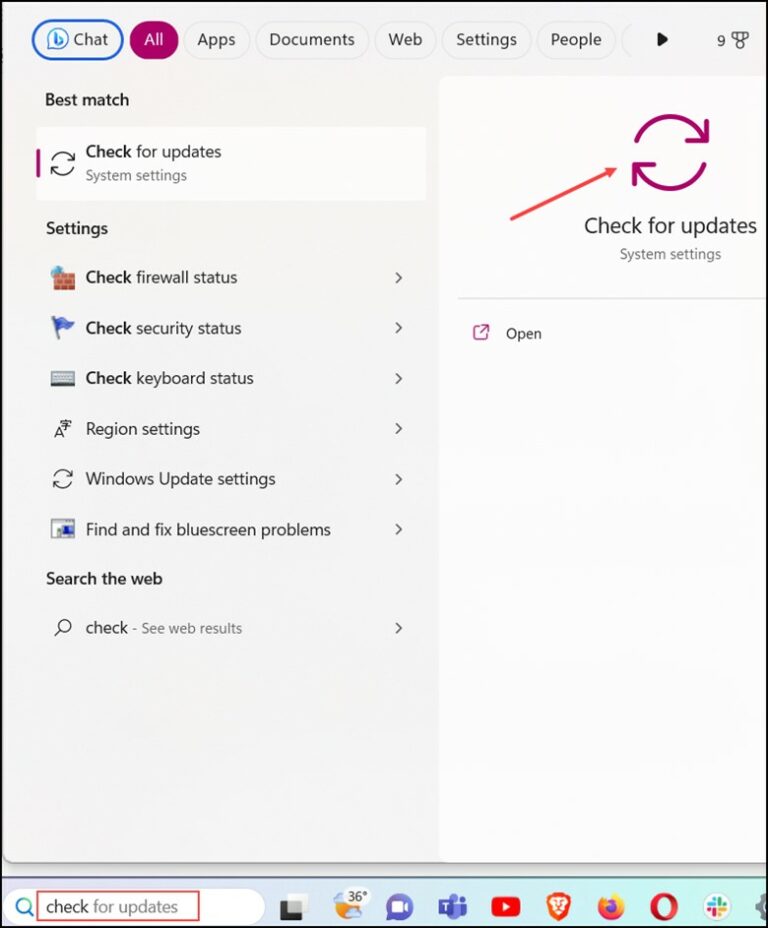The image size is (768, 928).
Task: Expand Check firewall status chevron
Action: coord(398,278)
